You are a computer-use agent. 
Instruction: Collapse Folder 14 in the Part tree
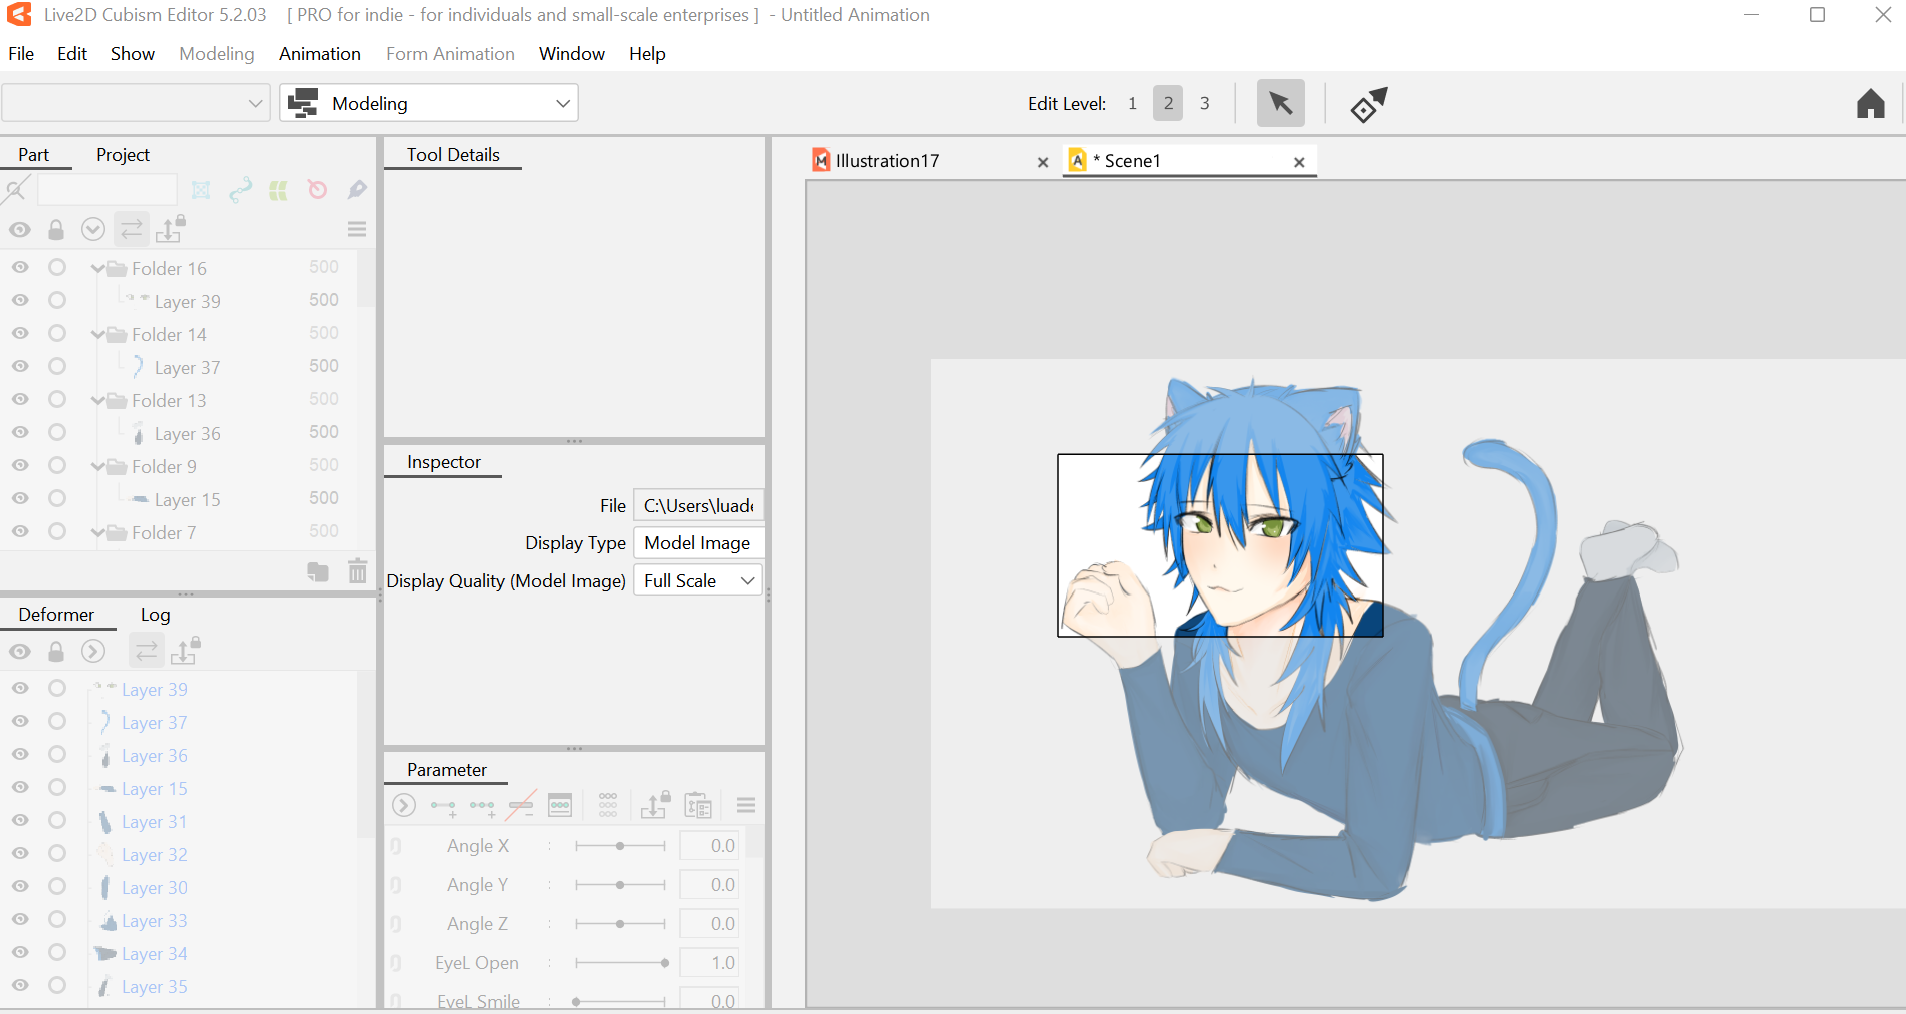[x=97, y=334]
